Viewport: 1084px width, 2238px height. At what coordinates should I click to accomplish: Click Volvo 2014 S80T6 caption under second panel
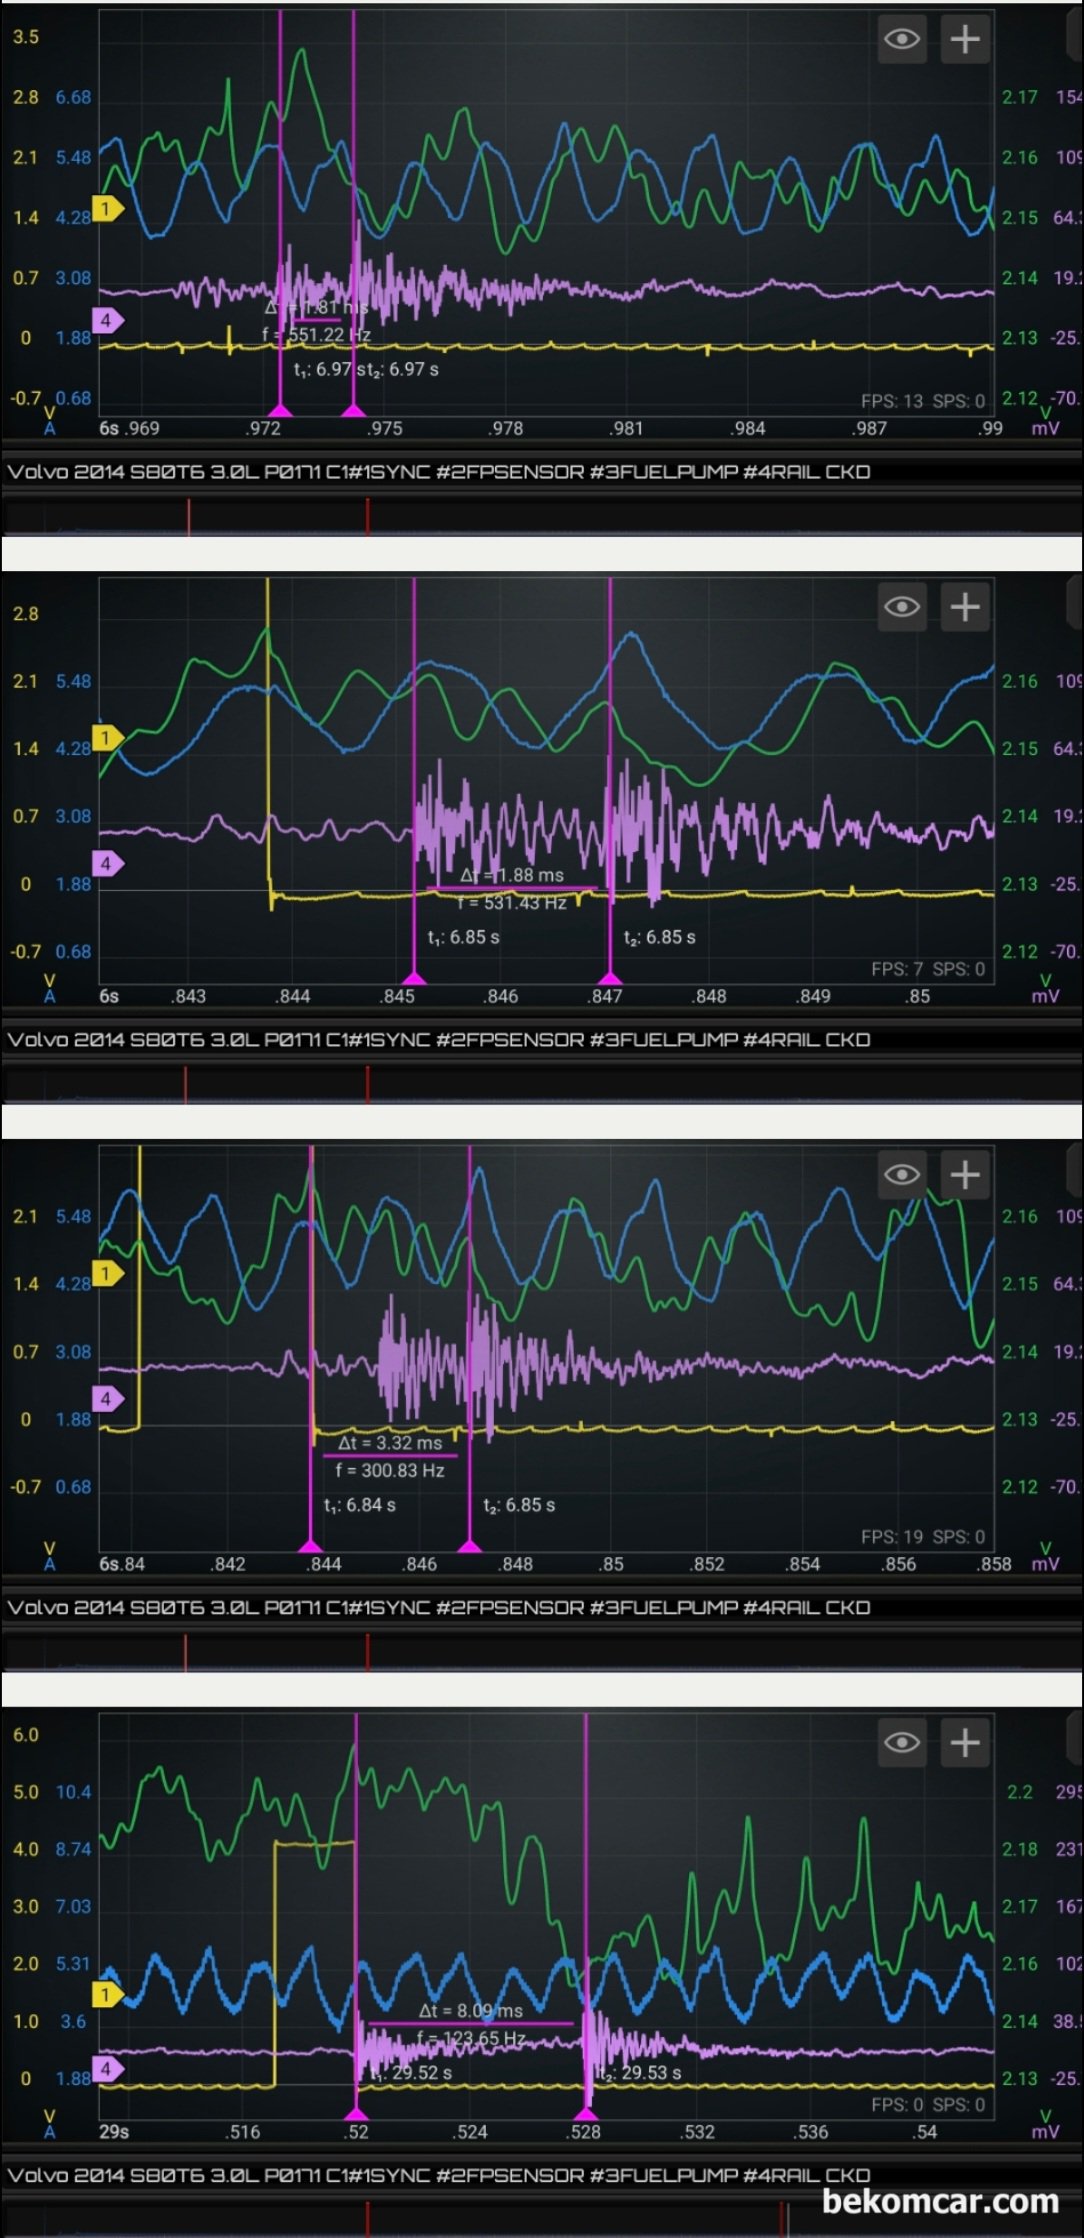click(x=438, y=1040)
